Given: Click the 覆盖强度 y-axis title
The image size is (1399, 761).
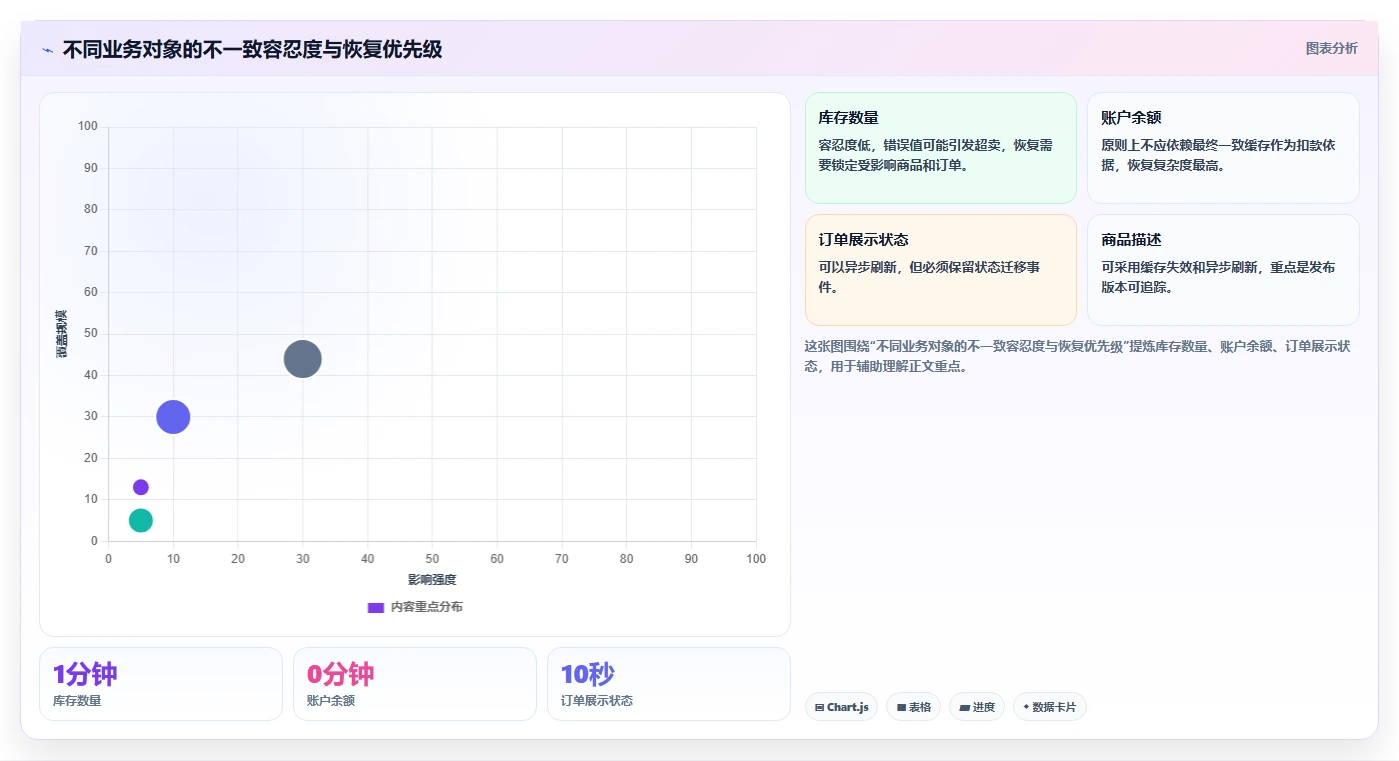Looking at the screenshot, I should point(62,333).
